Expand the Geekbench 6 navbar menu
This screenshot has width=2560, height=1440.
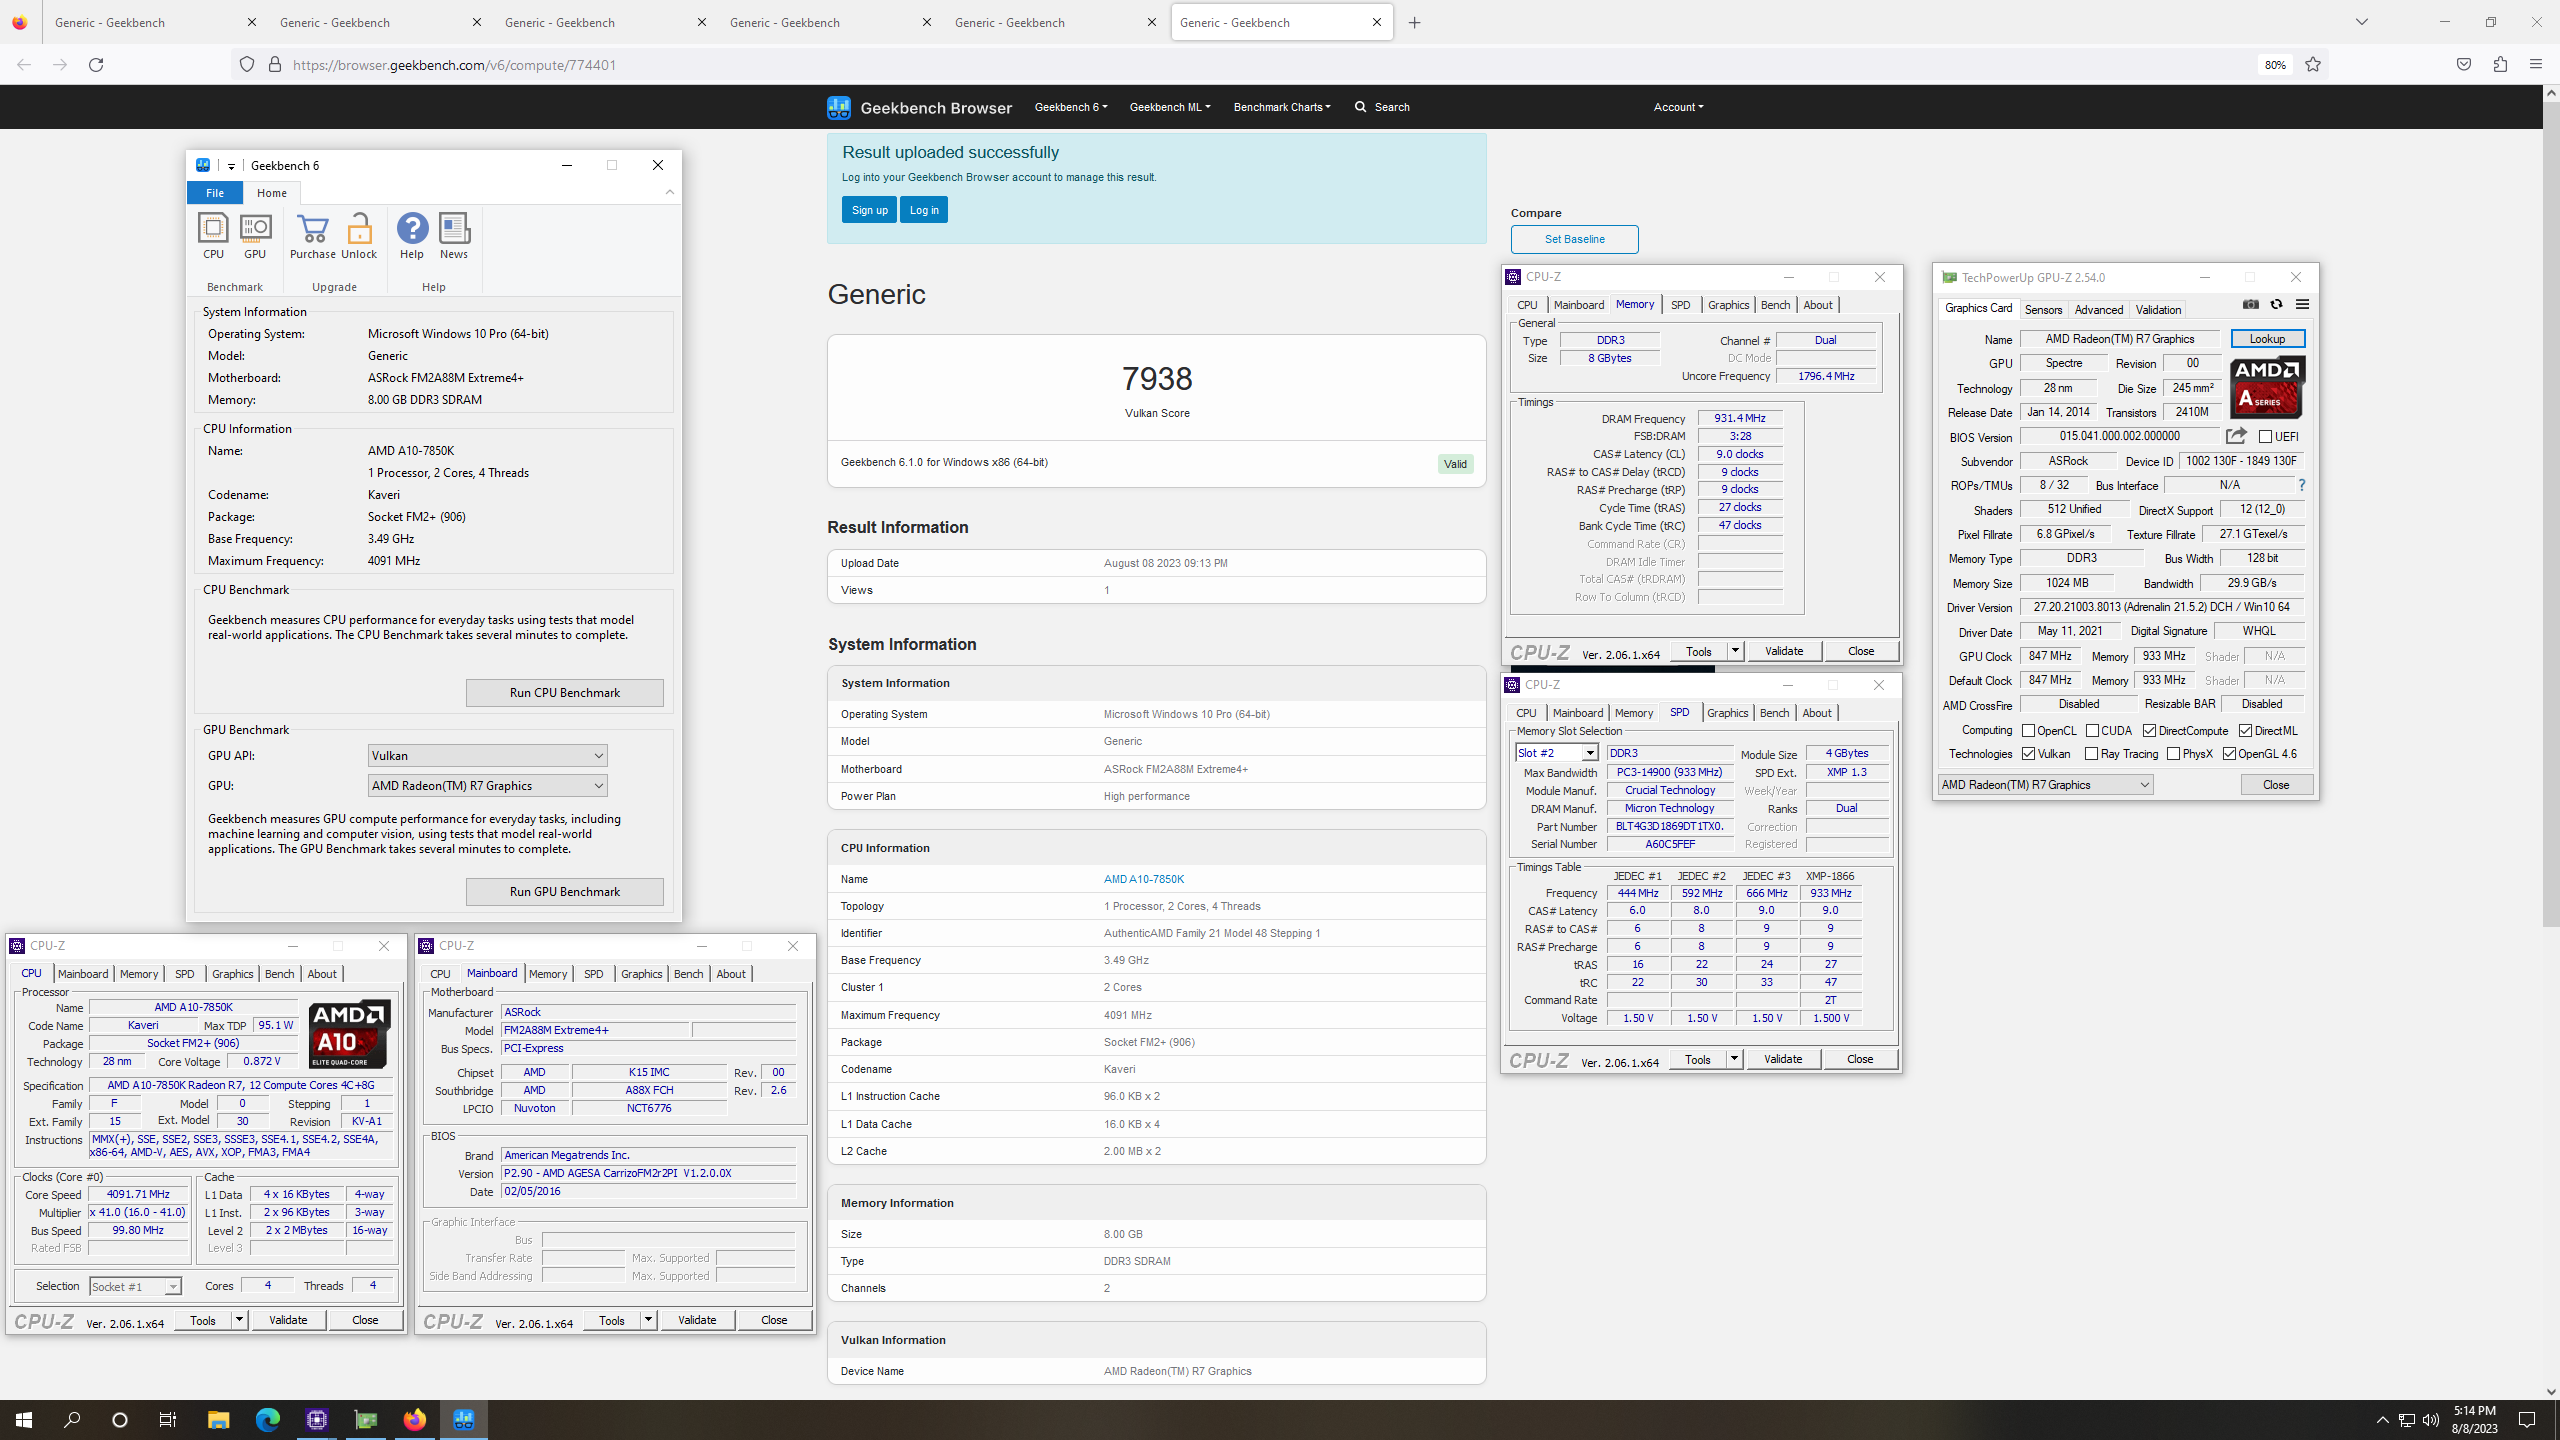1070,107
